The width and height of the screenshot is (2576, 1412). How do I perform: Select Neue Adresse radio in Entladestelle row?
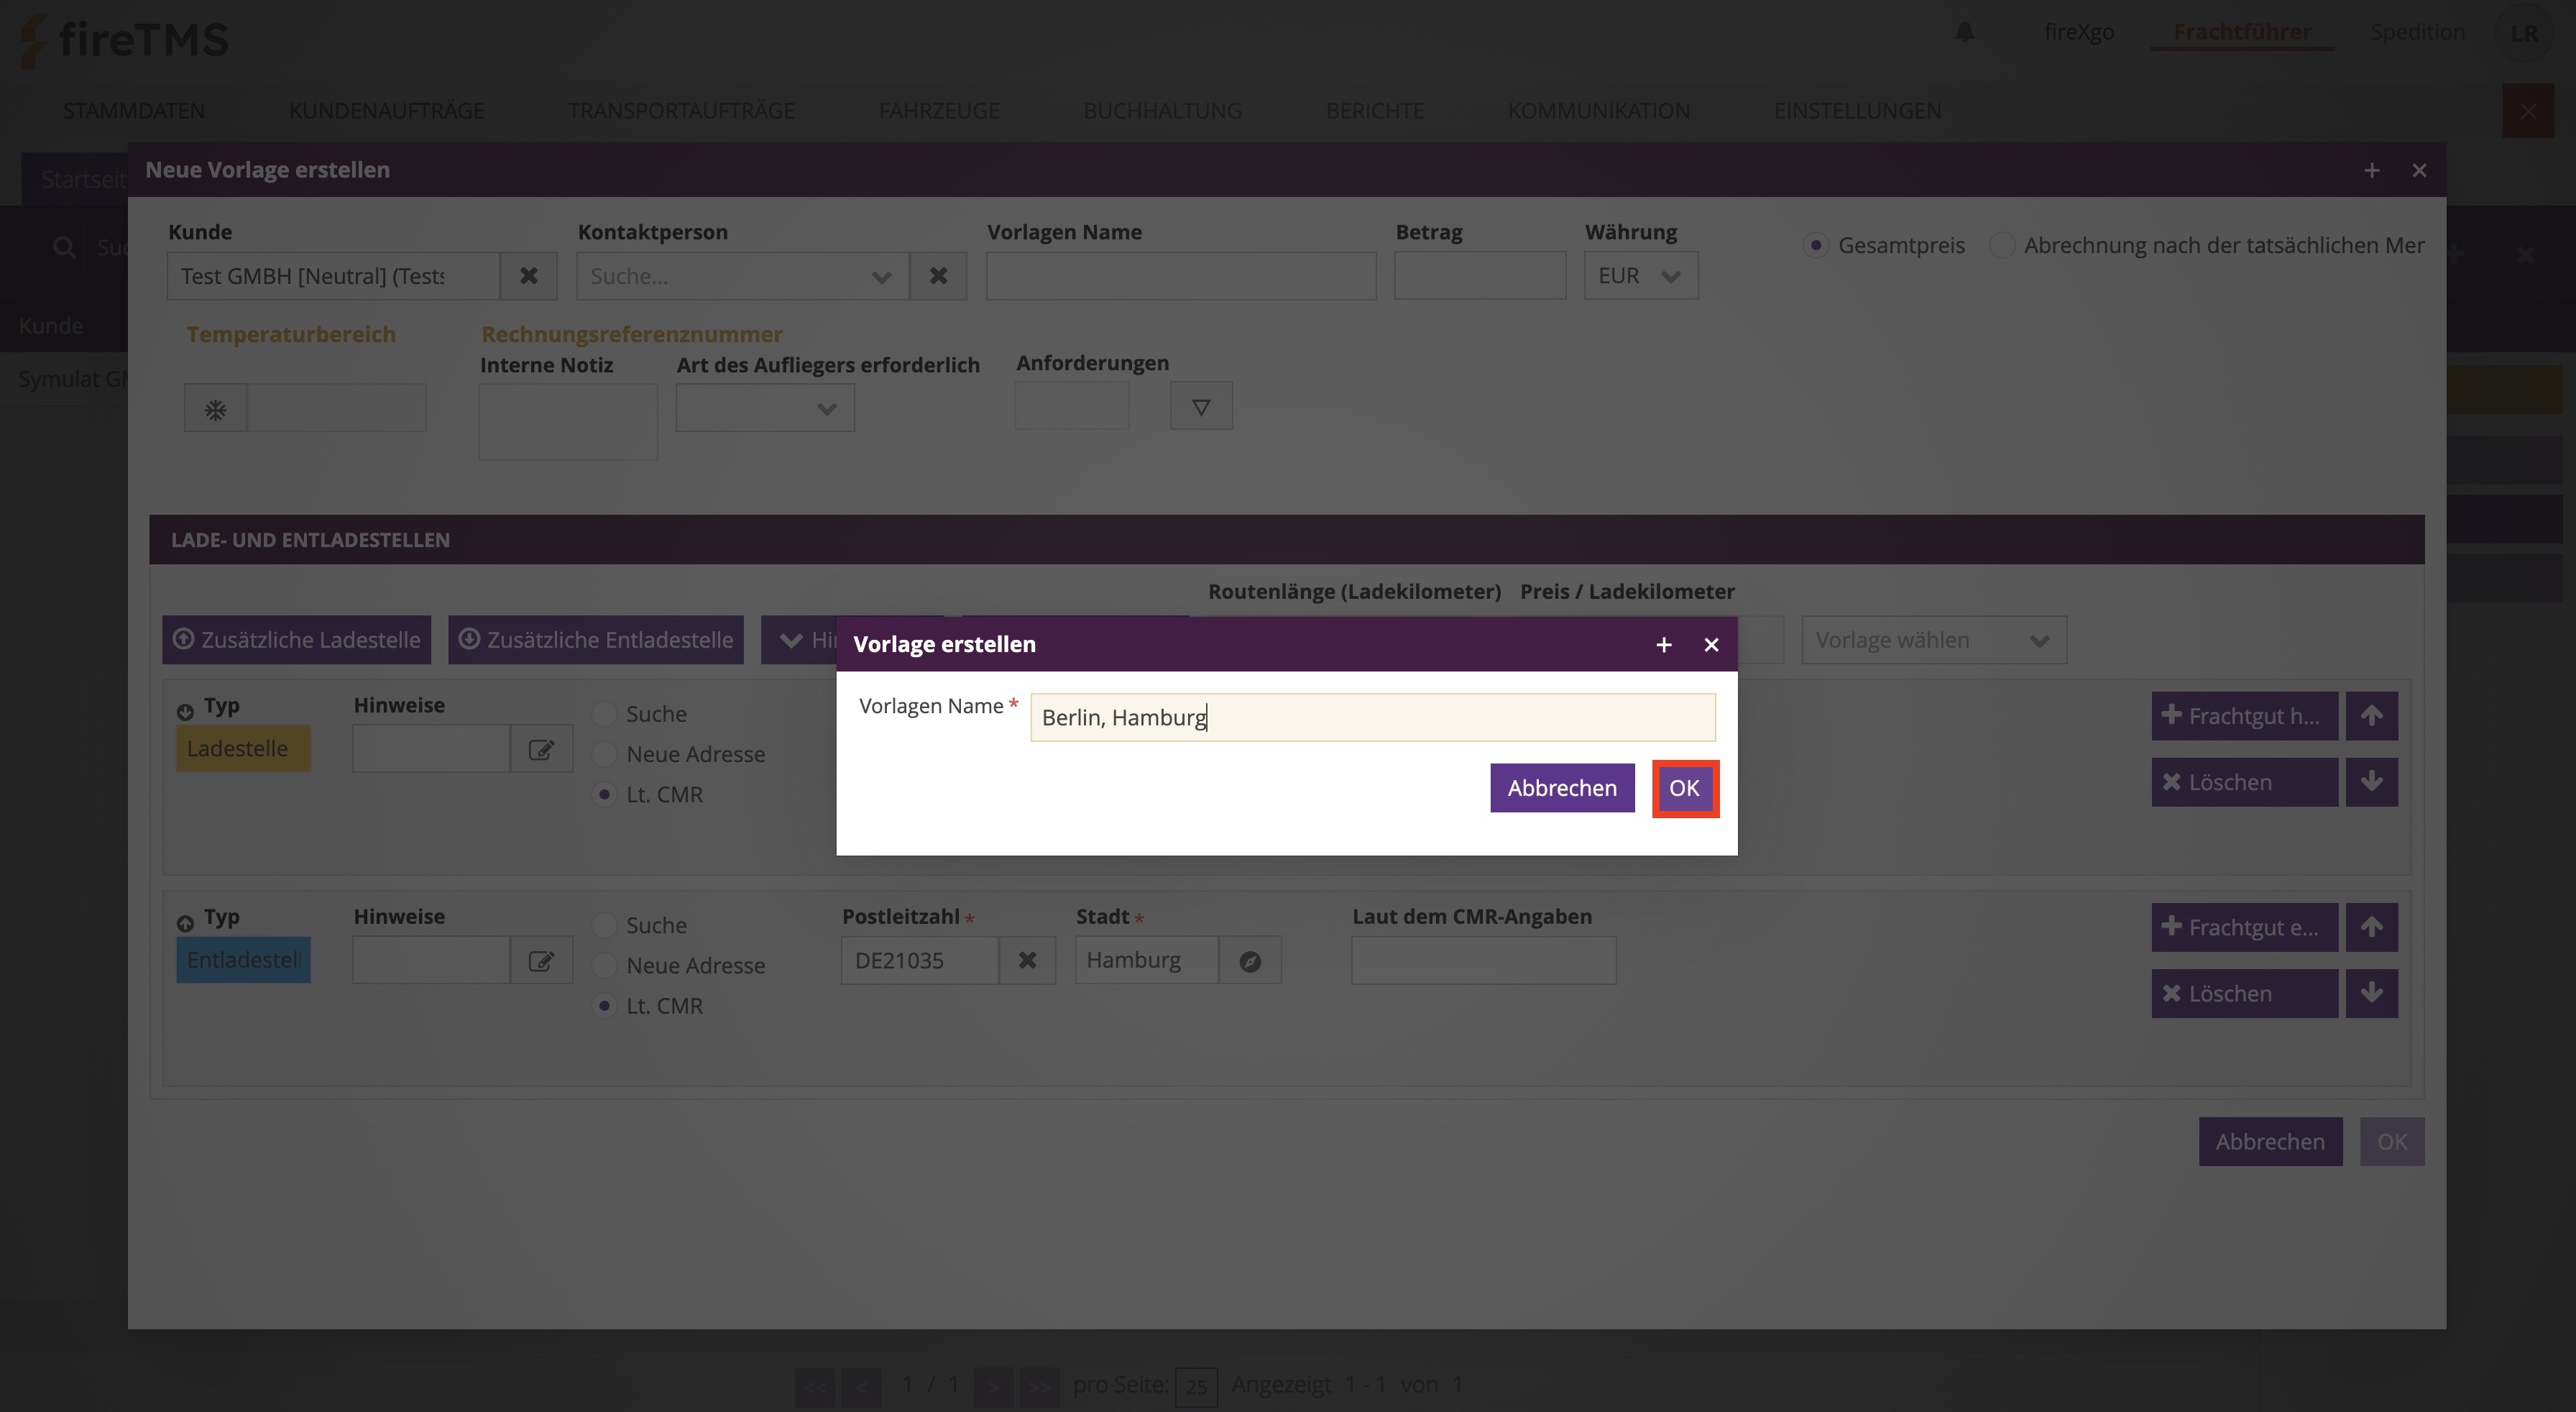tap(604, 965)
